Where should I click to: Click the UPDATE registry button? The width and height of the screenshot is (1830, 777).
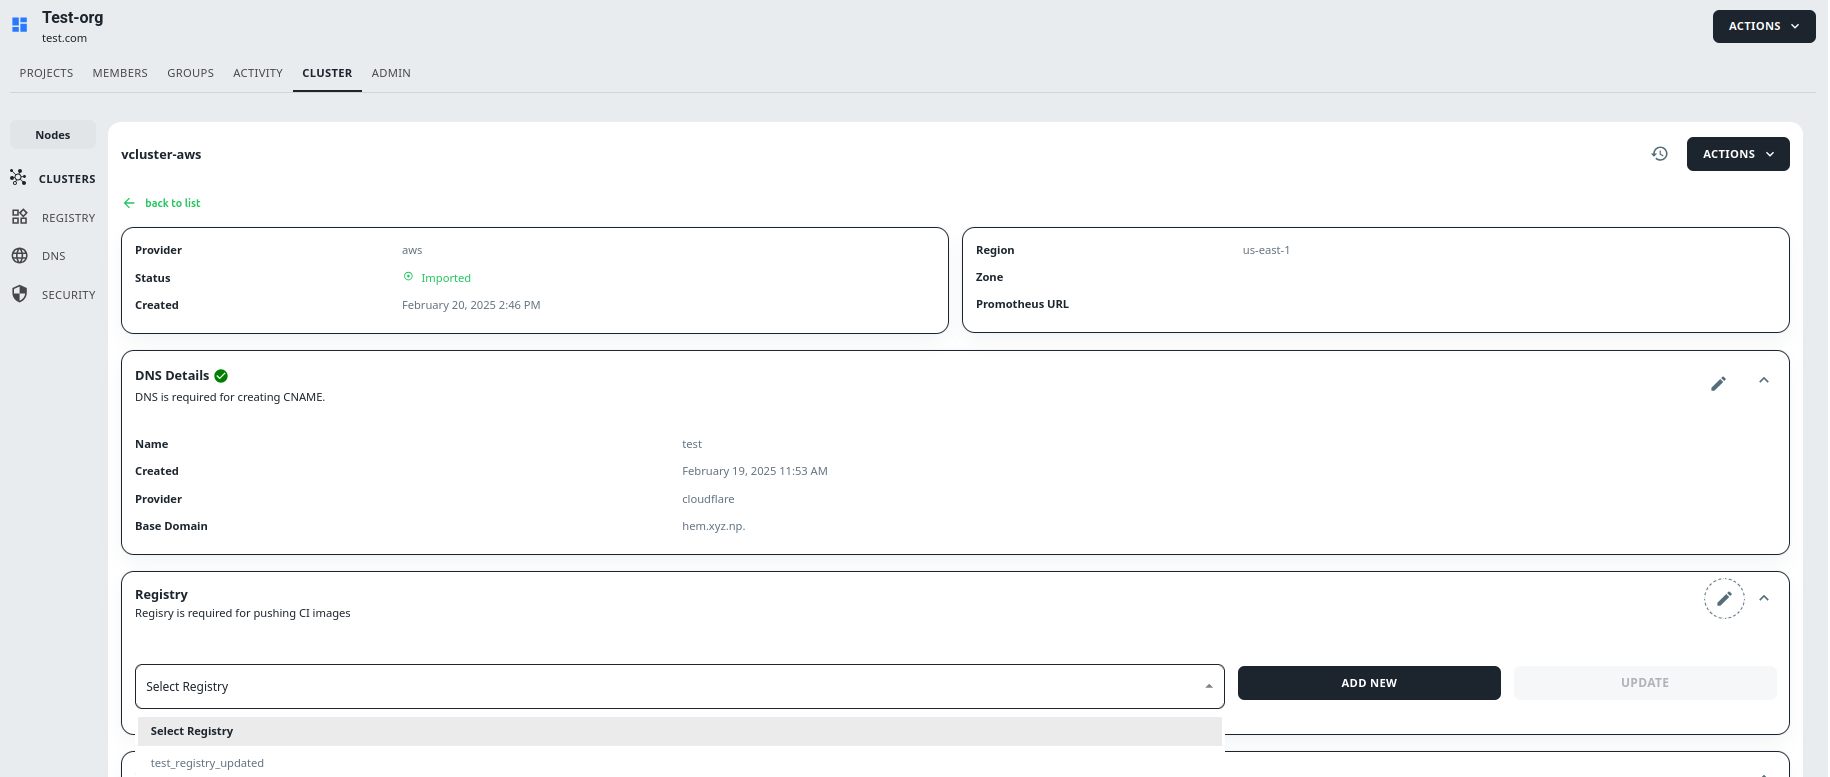pos(1645,683)
